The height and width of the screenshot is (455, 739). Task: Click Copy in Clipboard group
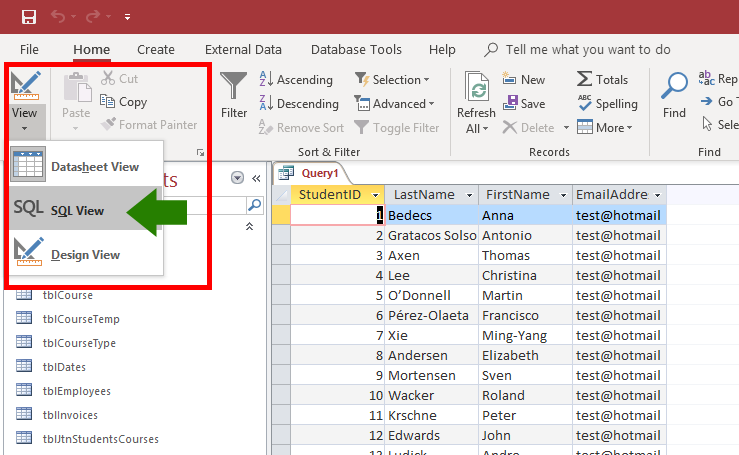124,101
